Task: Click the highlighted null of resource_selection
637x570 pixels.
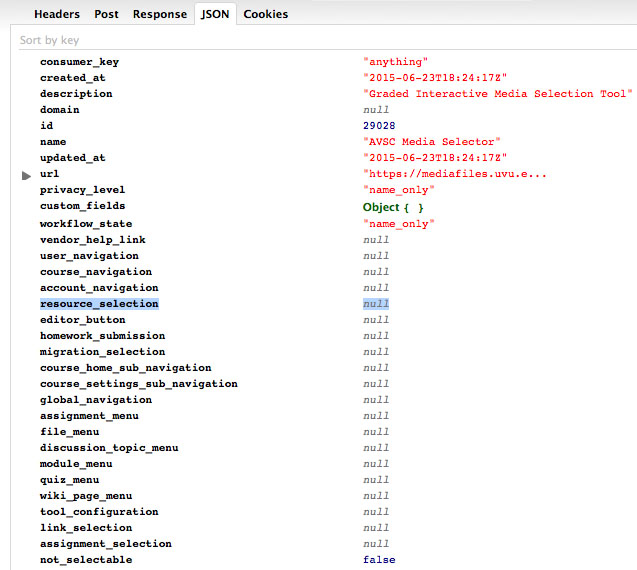Action: tap(376, 304)
